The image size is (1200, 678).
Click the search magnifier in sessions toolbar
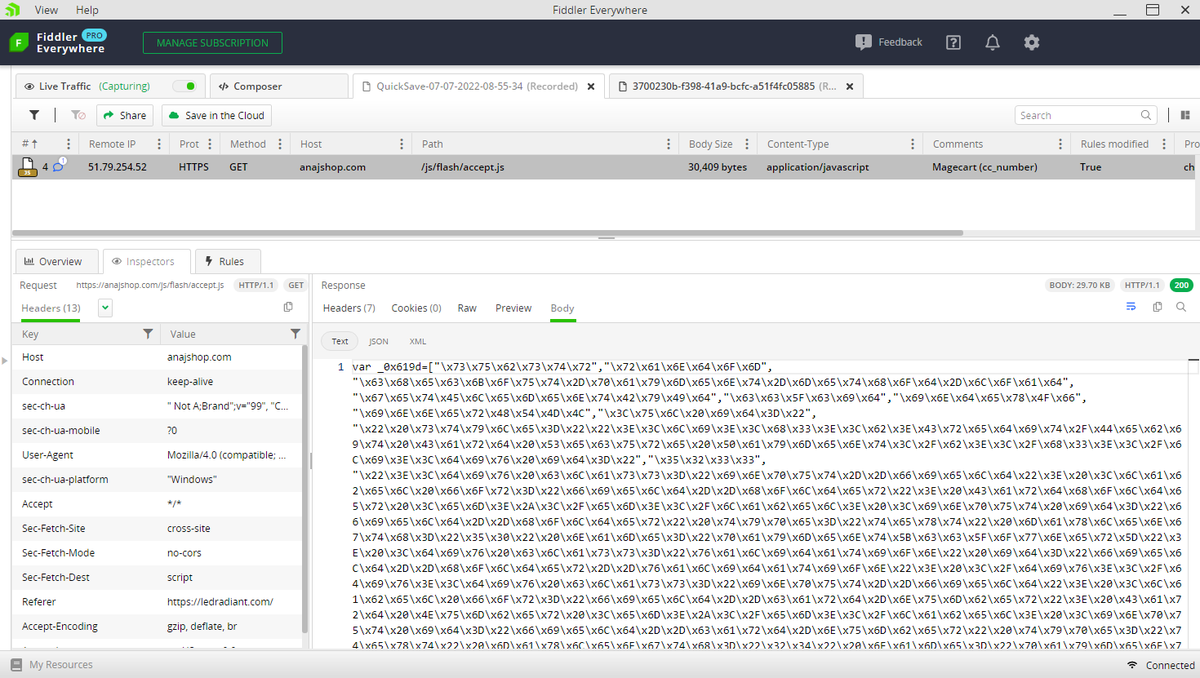(x=1146, y=115)
